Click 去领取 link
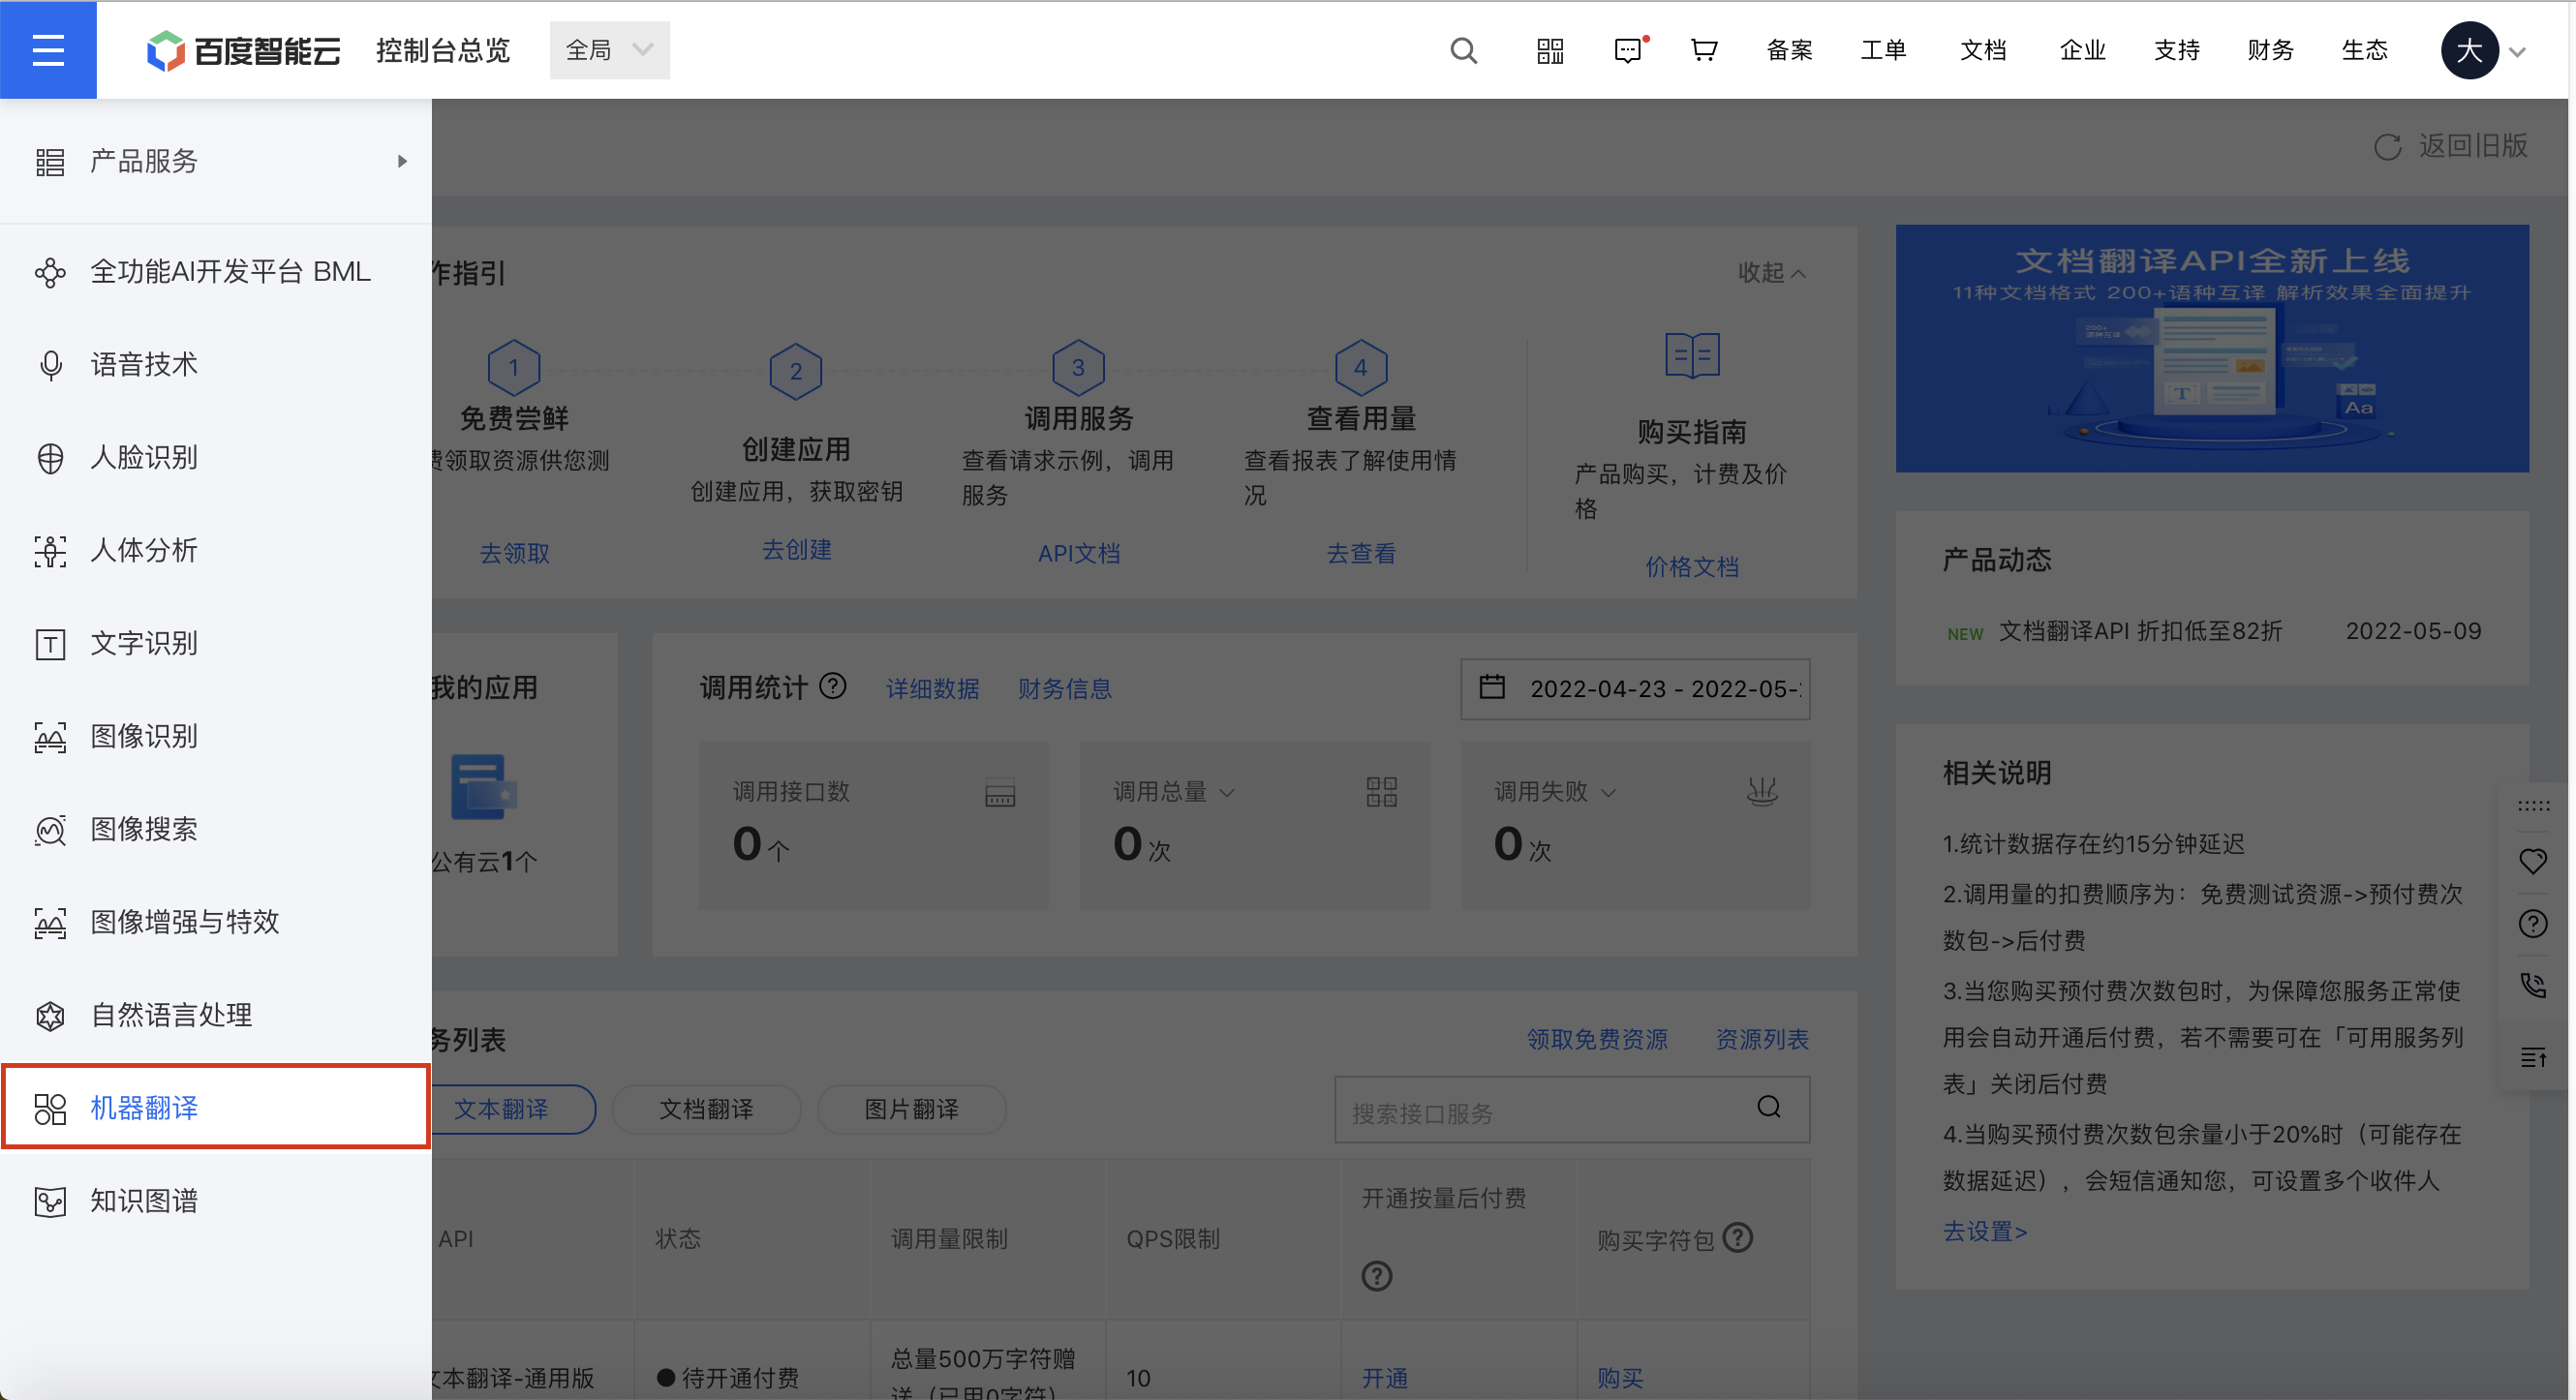 [x=514, y=553]
